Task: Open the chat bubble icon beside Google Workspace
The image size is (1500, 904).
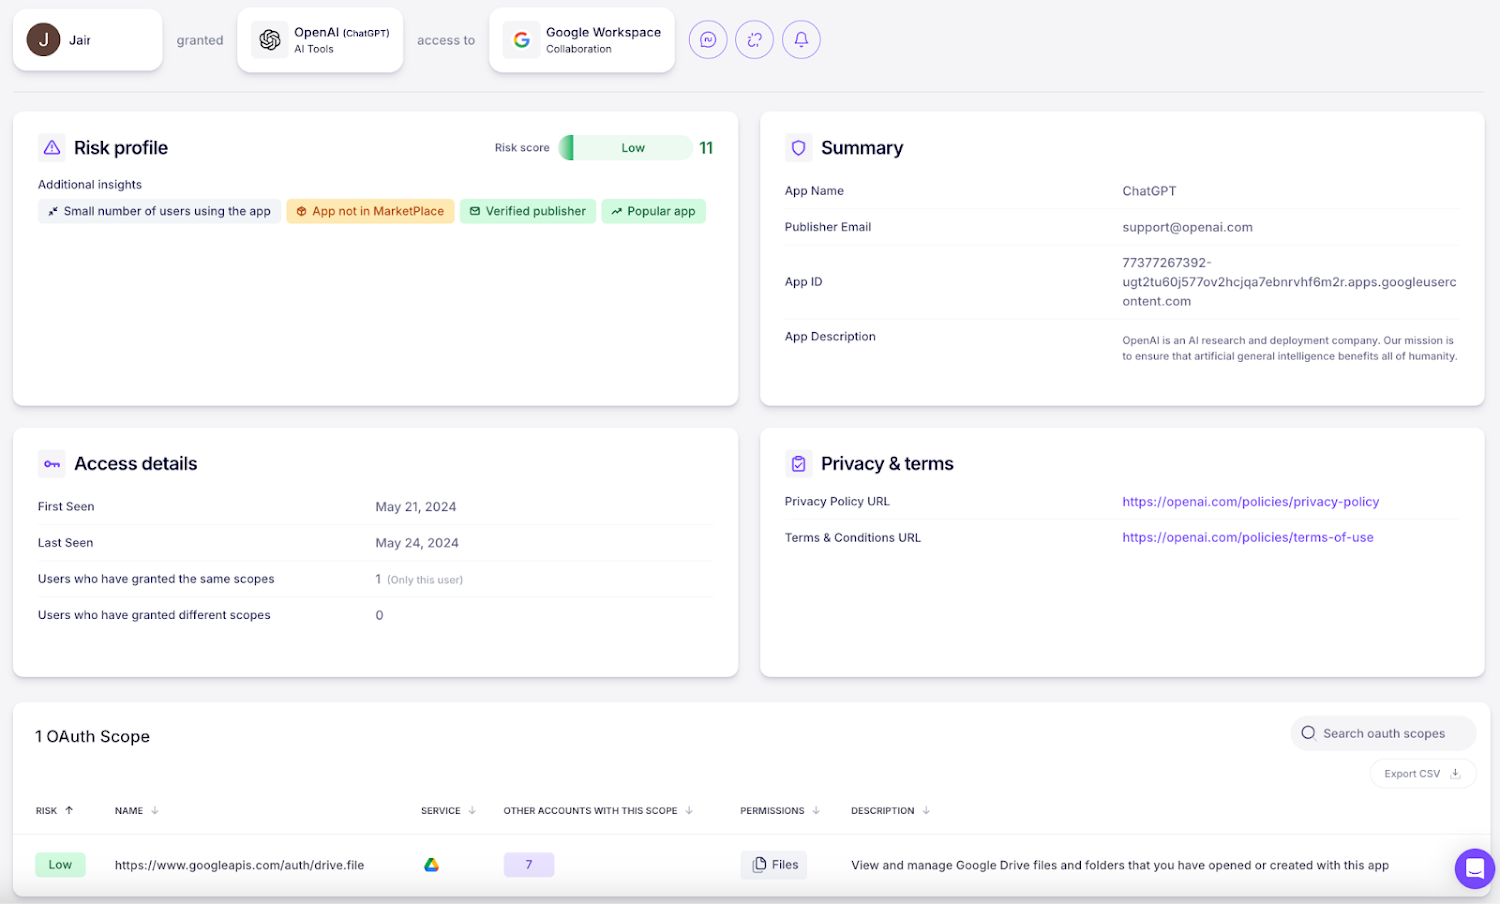Action: coord(708,40)
